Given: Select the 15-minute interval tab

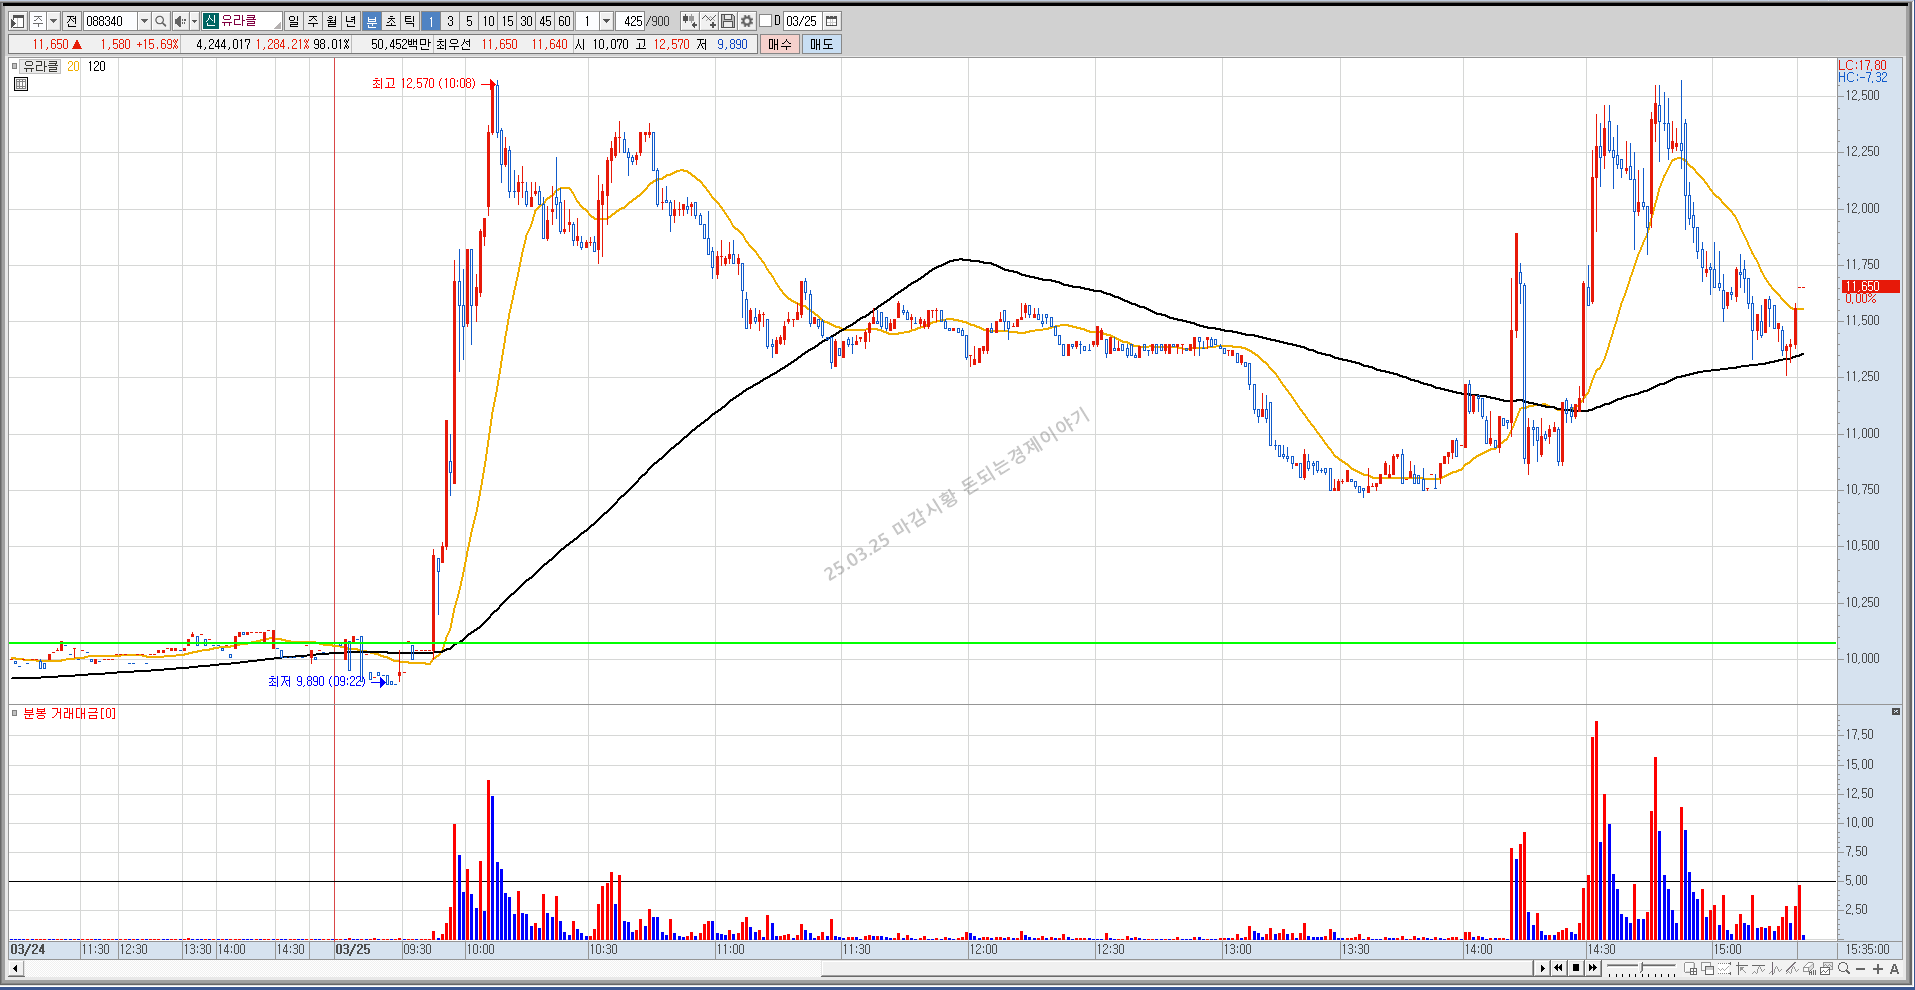Looking at the screenshot, I should click(507, 21).
